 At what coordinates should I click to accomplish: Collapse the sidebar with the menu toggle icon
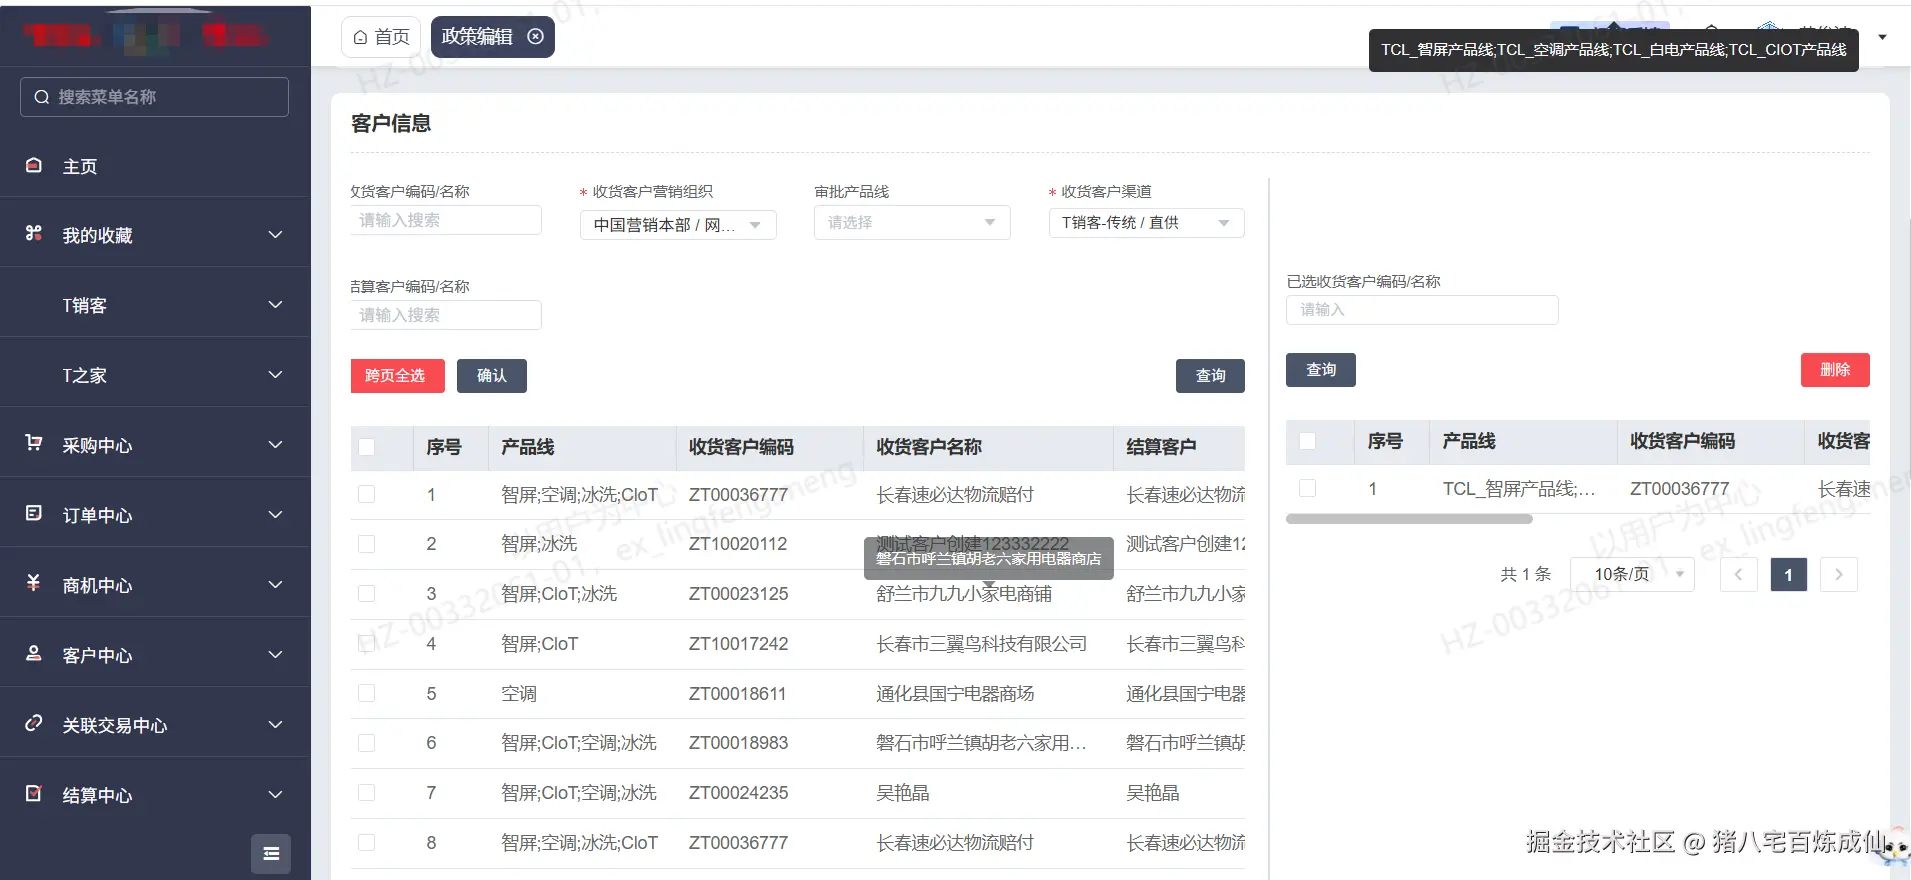pos(271,853)
